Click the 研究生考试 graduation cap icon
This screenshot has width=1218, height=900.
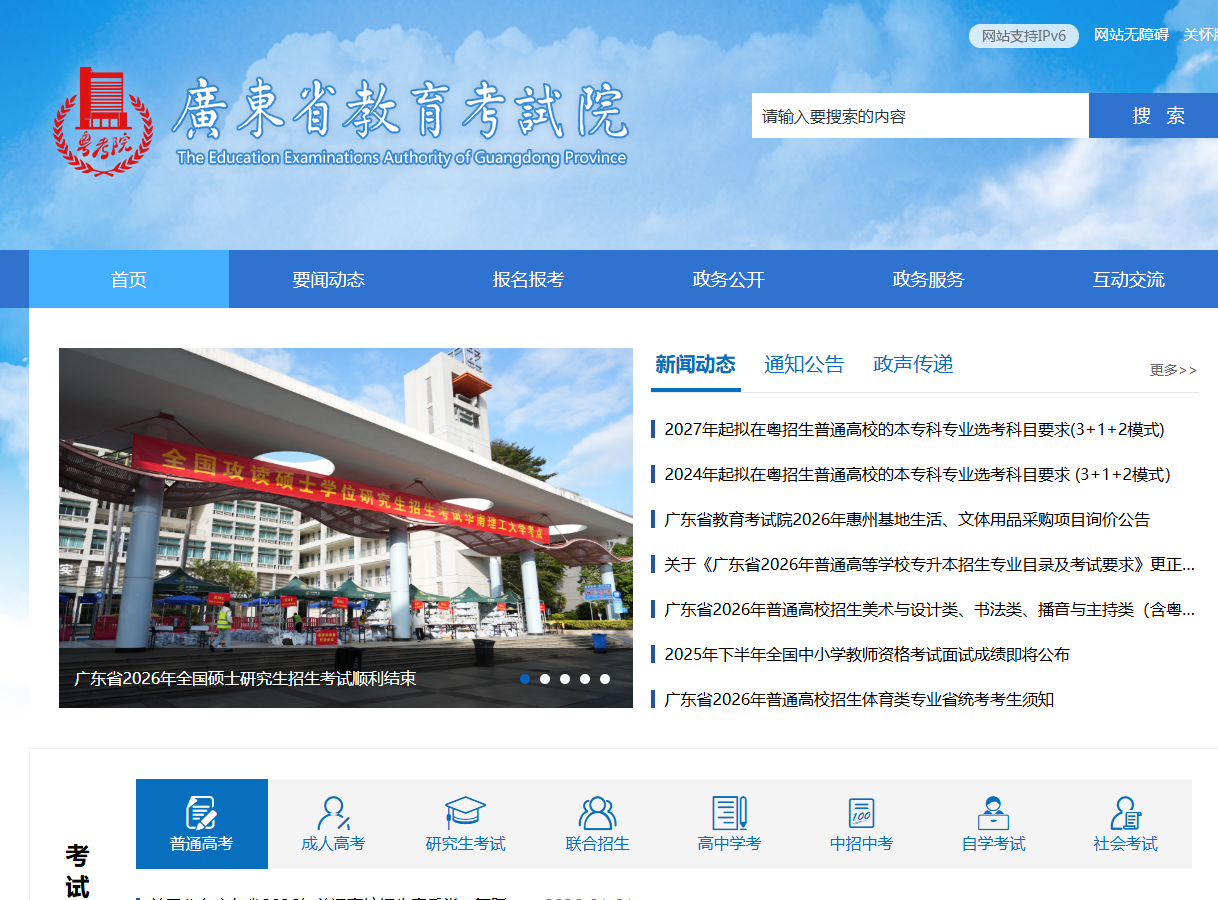[465, 811]
